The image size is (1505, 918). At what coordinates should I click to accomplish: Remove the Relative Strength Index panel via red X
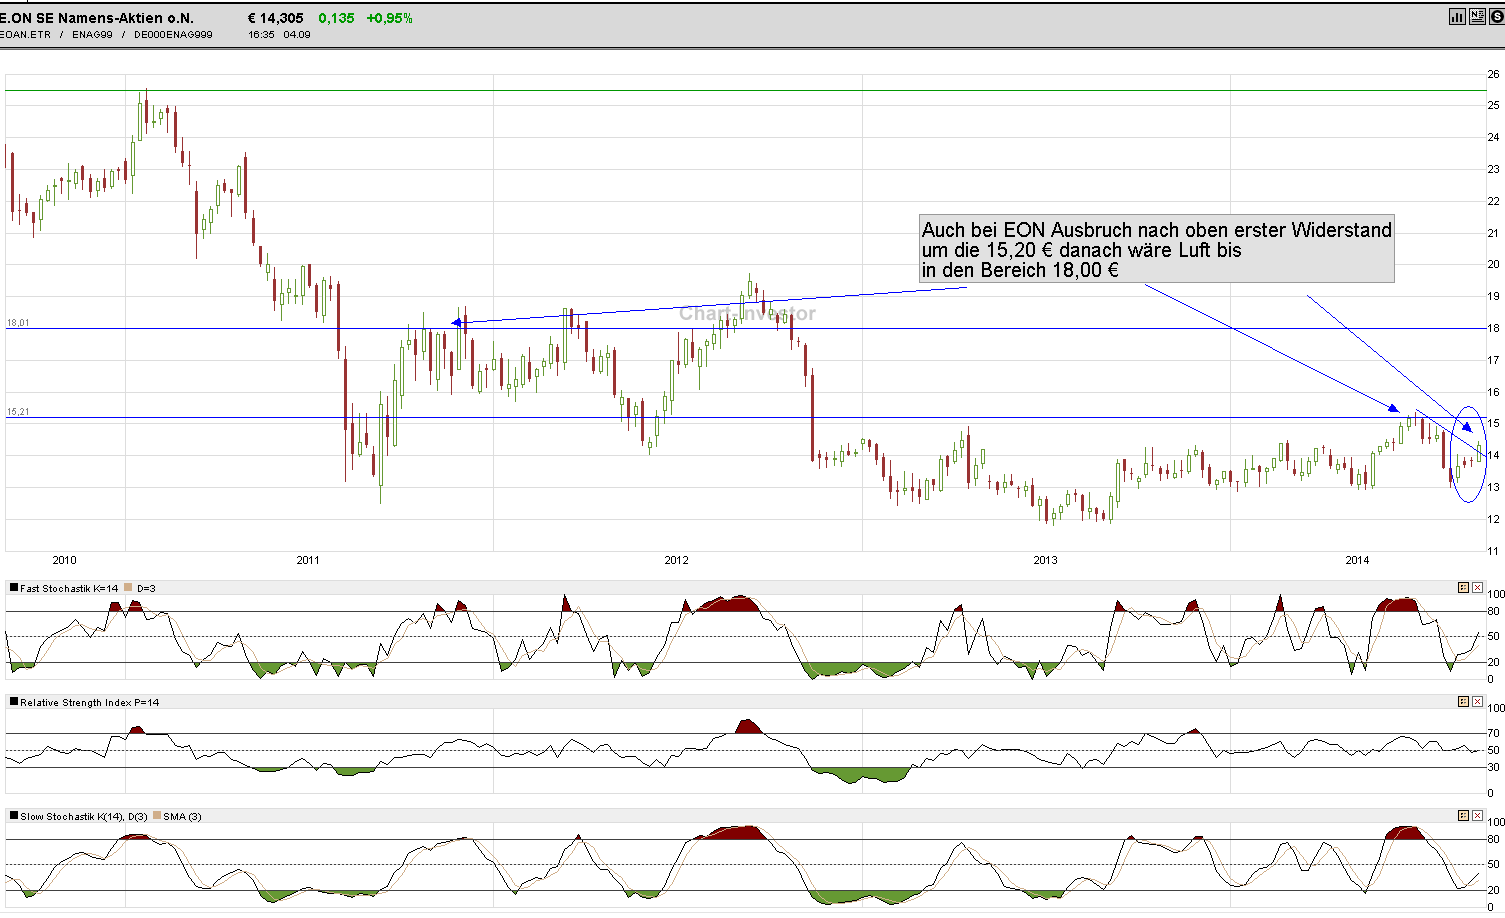pos(1477,702)
